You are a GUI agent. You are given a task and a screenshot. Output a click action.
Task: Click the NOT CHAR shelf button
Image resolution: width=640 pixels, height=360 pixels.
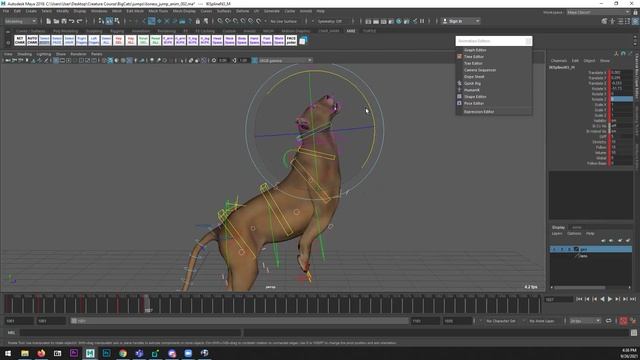20,40
